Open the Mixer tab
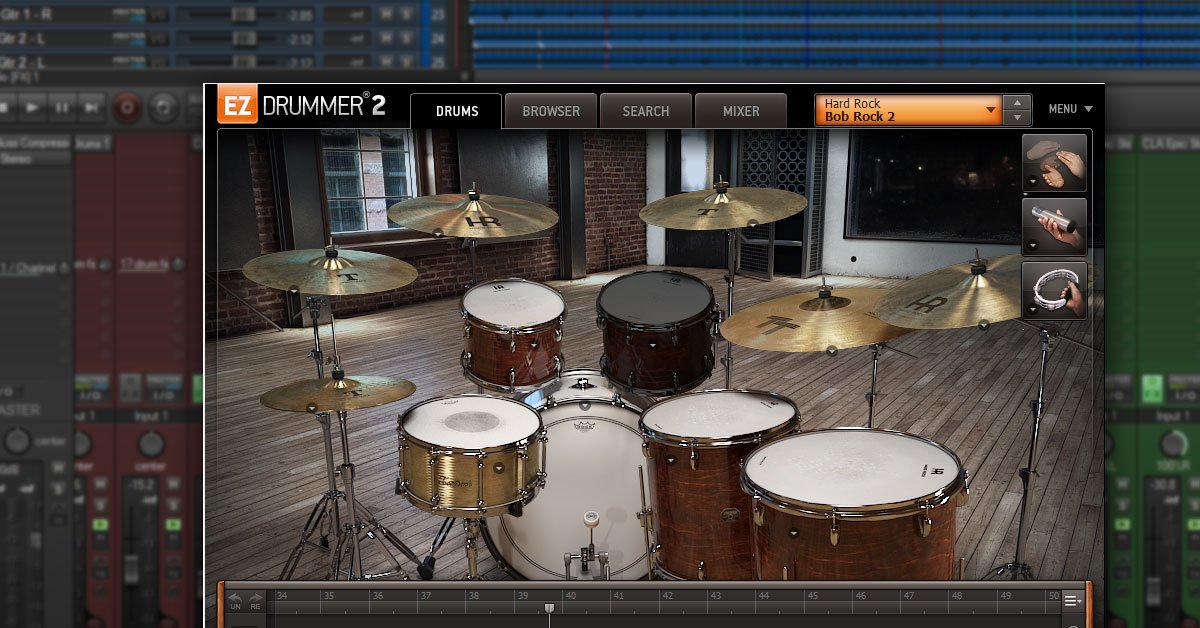Image resolution: width=1200 pixels, height=628 pixels. 741,111
